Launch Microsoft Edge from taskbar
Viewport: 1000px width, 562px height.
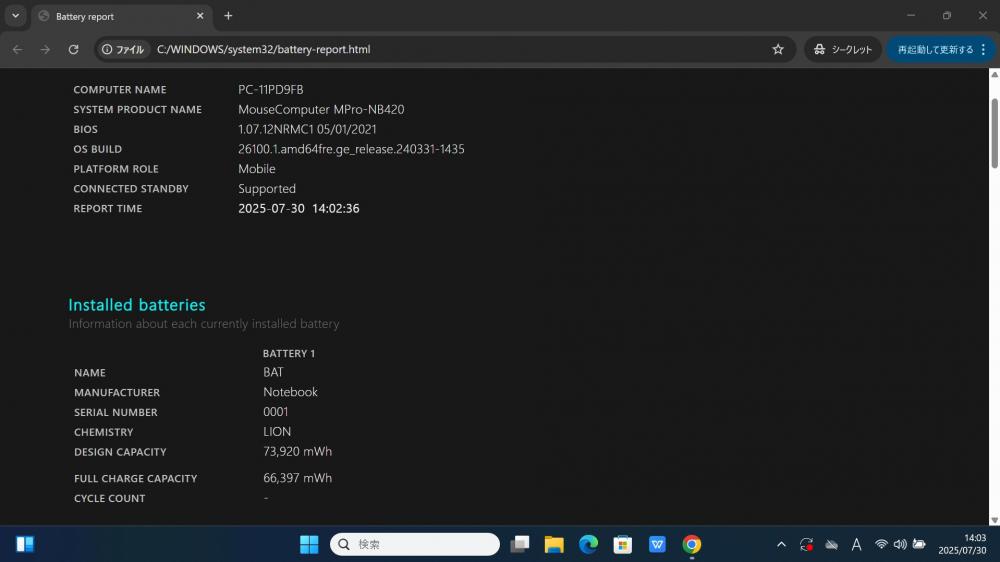point(589,544)
